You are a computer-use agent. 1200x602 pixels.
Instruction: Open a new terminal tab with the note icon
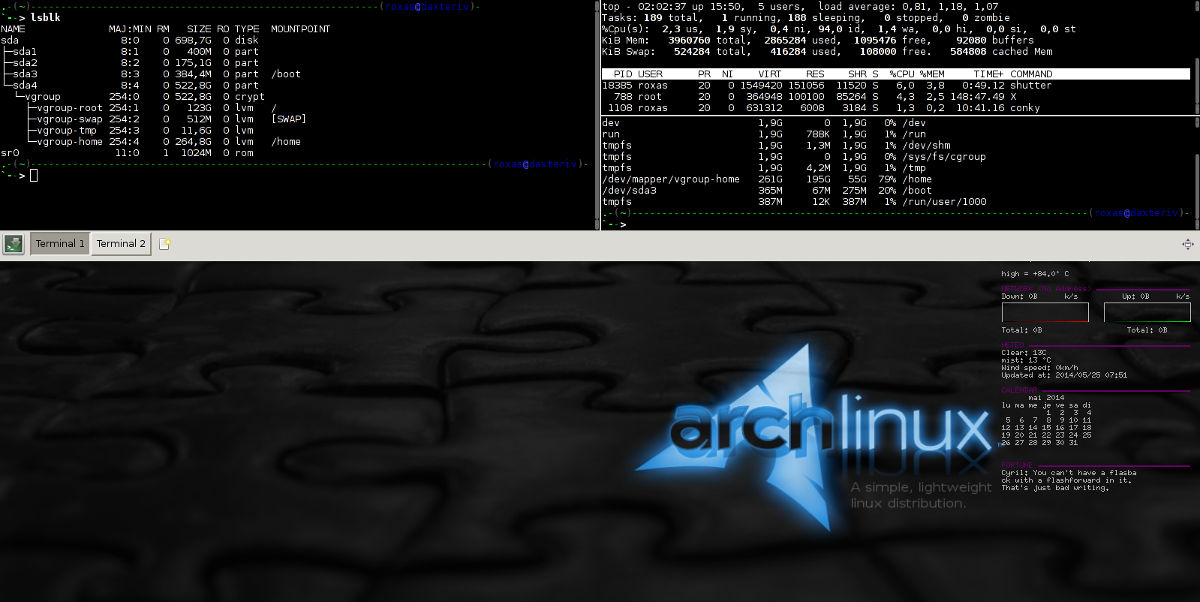(x=165, y=243)
